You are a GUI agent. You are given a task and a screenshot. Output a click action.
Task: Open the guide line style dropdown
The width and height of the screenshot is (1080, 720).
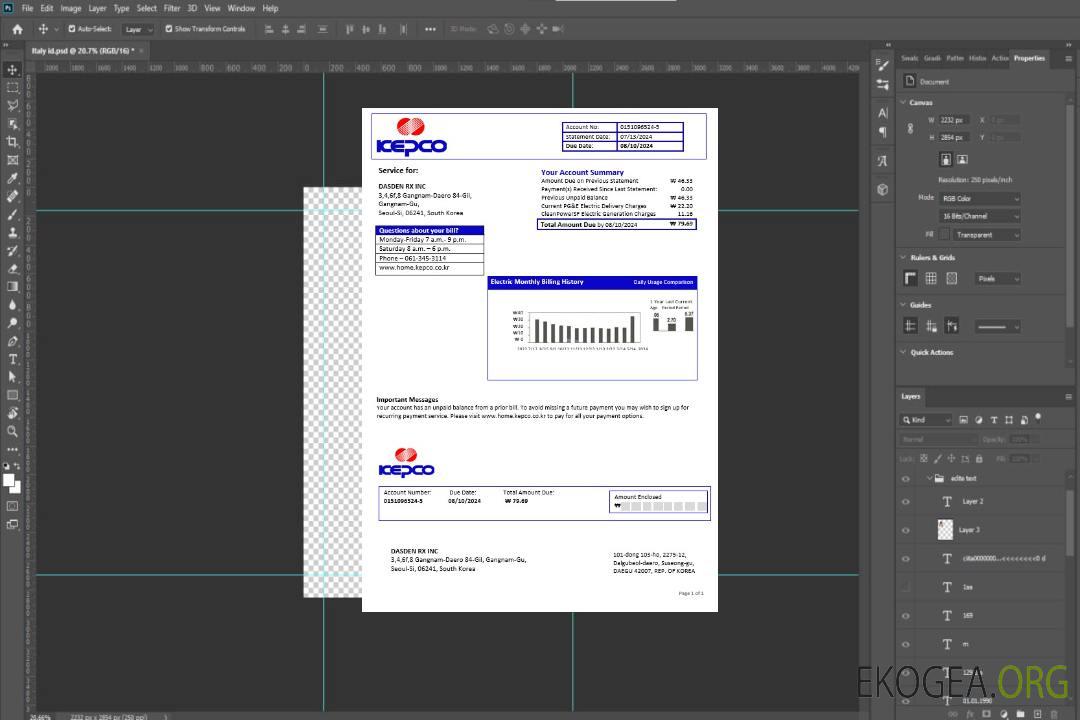coord(997,327)
